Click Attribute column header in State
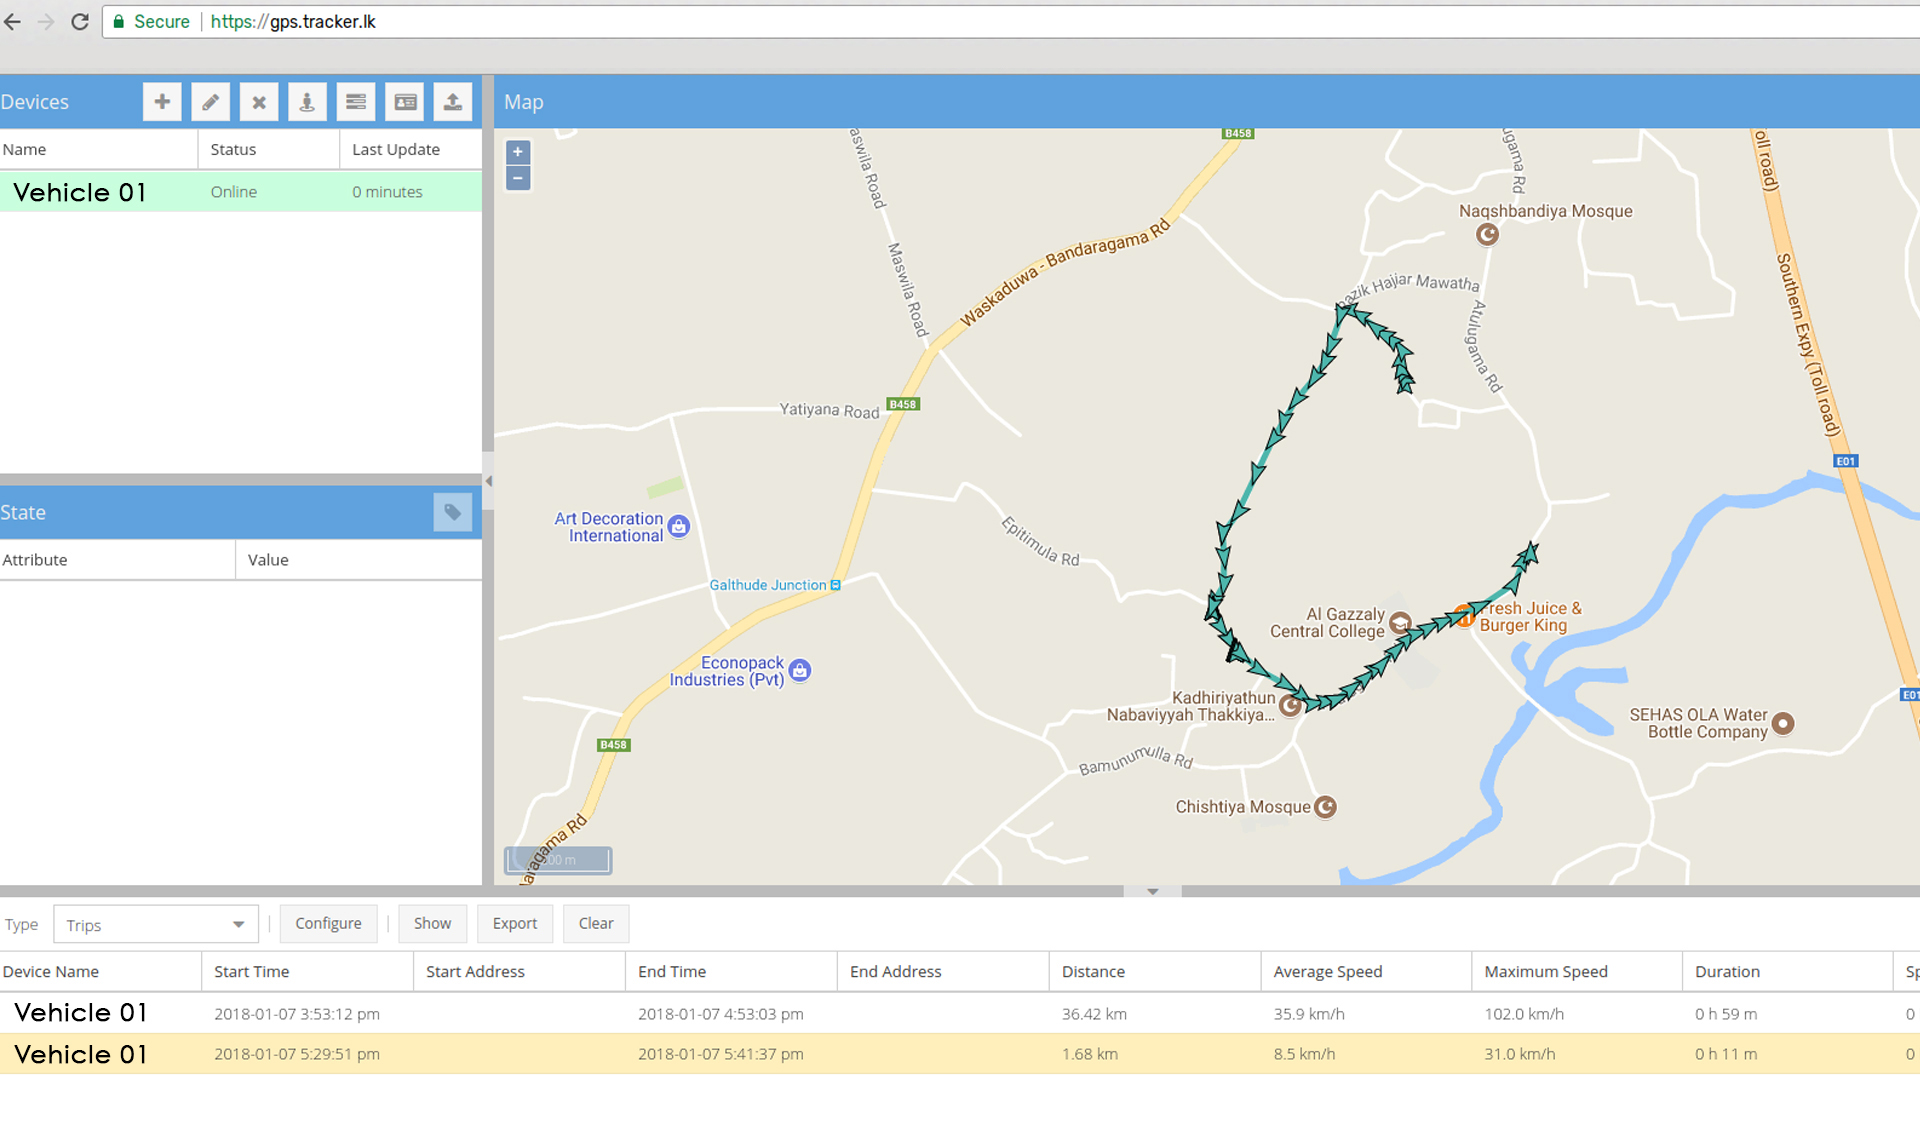Image resolution: width=1920 pixels, height=1136 pixels. [117, 560]
